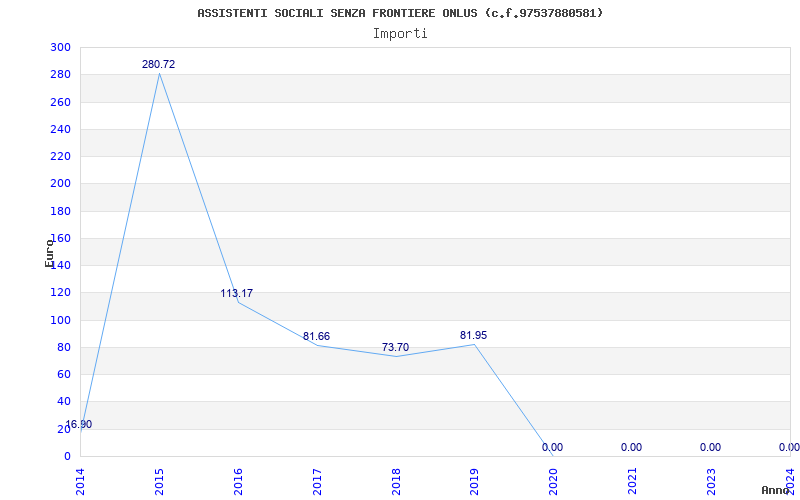Click the 0.00 data label at 2023
800x500 pixels.
[x=710, y=447]
